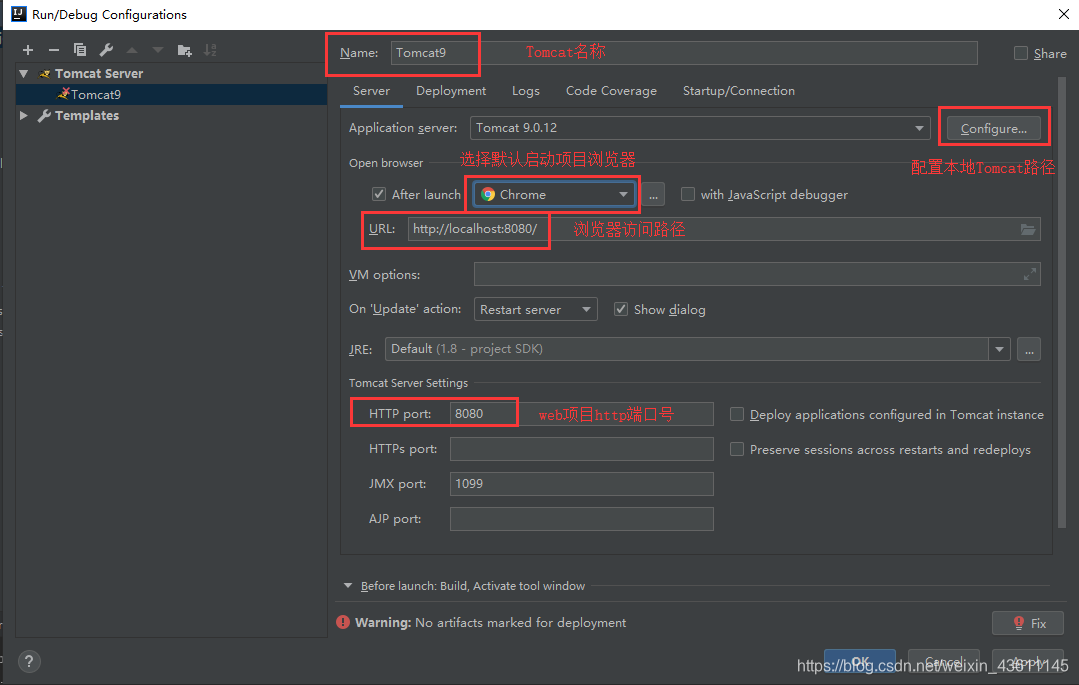Click the red warning icon

click(343, 622)
